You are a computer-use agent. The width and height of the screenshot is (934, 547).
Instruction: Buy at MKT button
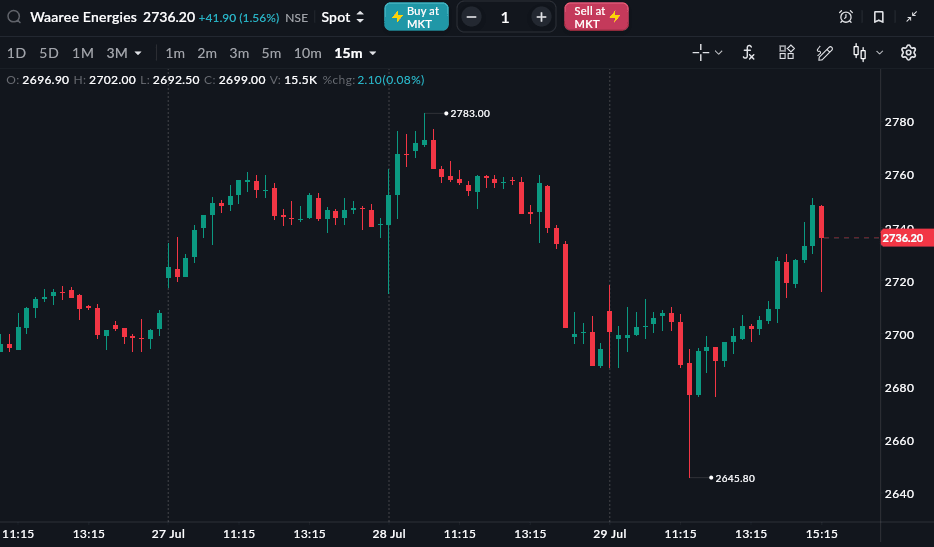[x=416, y=17]
